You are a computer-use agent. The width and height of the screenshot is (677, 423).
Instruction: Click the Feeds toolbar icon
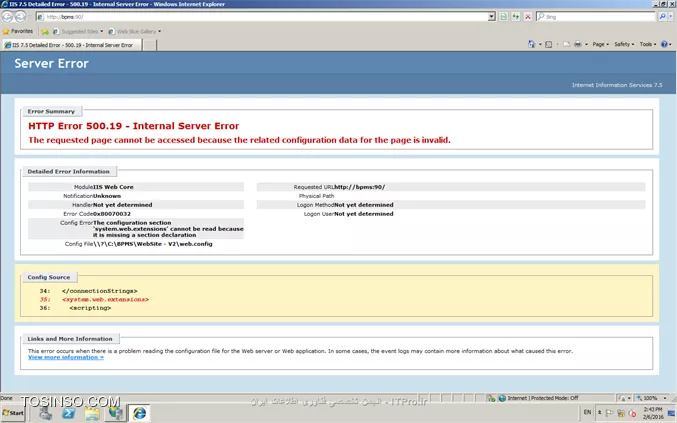coord(548,44)
